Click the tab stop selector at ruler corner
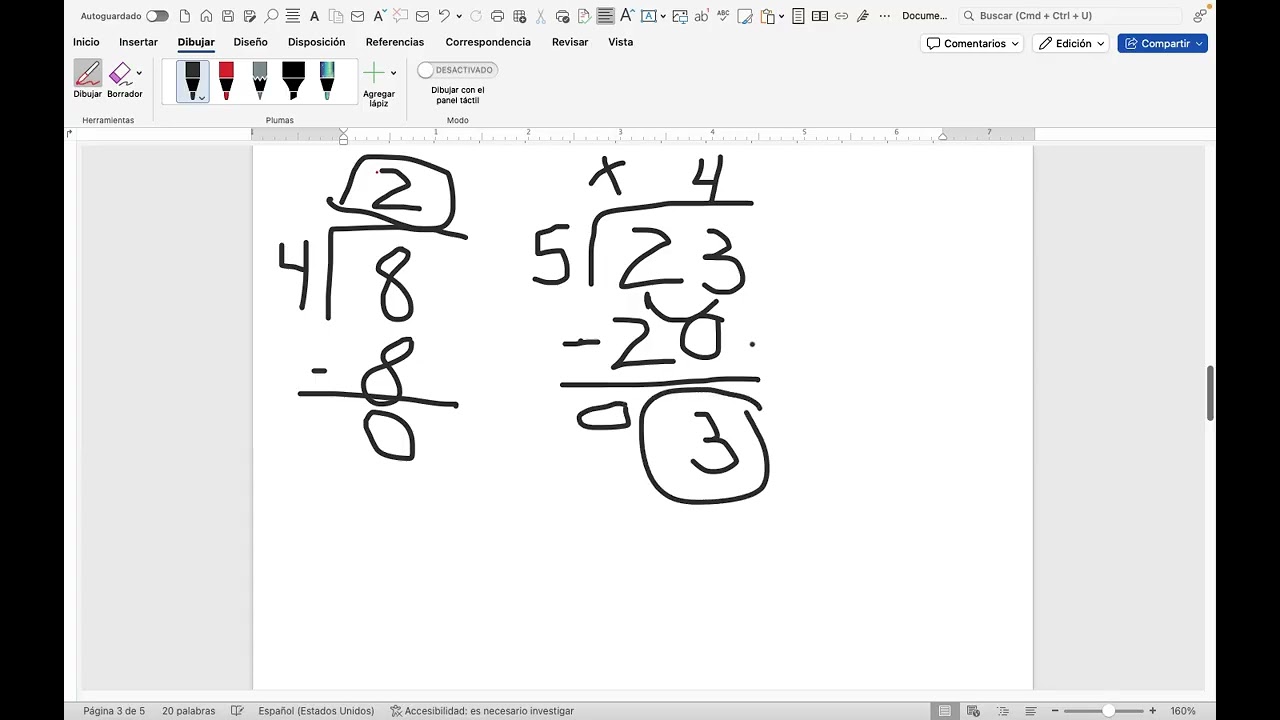 71,133
